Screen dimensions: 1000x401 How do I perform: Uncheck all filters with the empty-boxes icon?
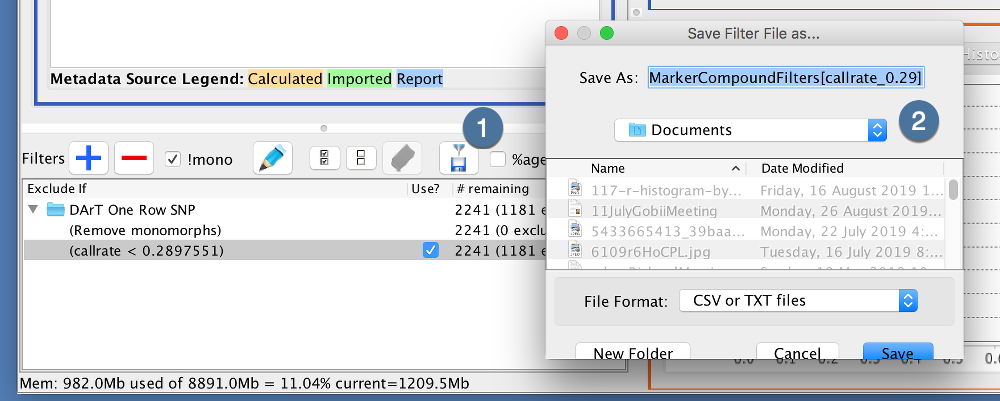361,158
